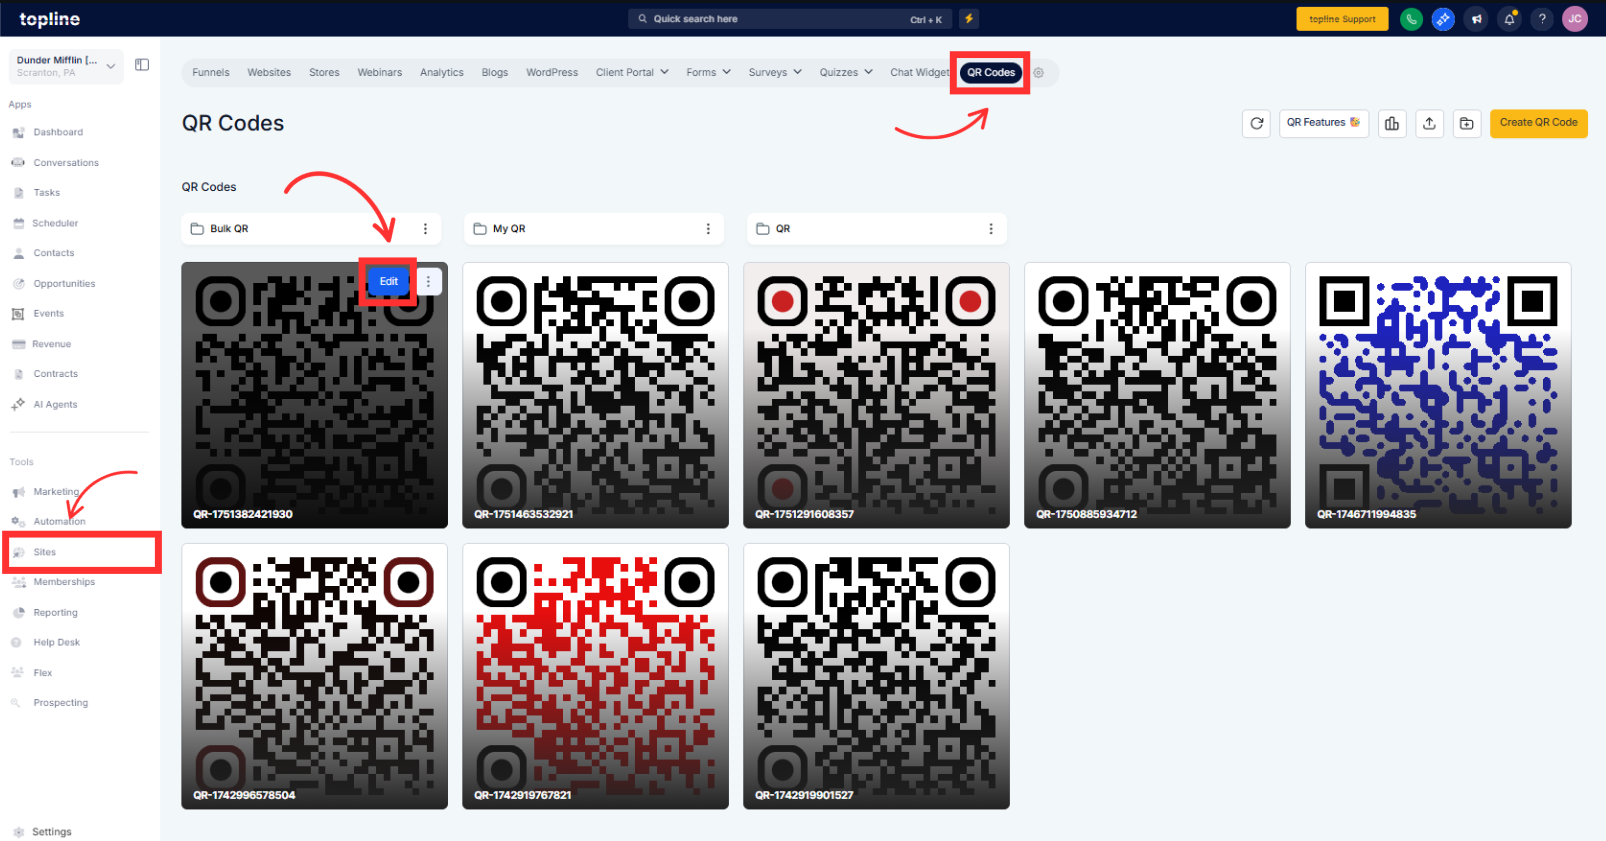1606x841 pixels.
Task: Expand the Client Portal dropdown
Action: click(632, 73)
